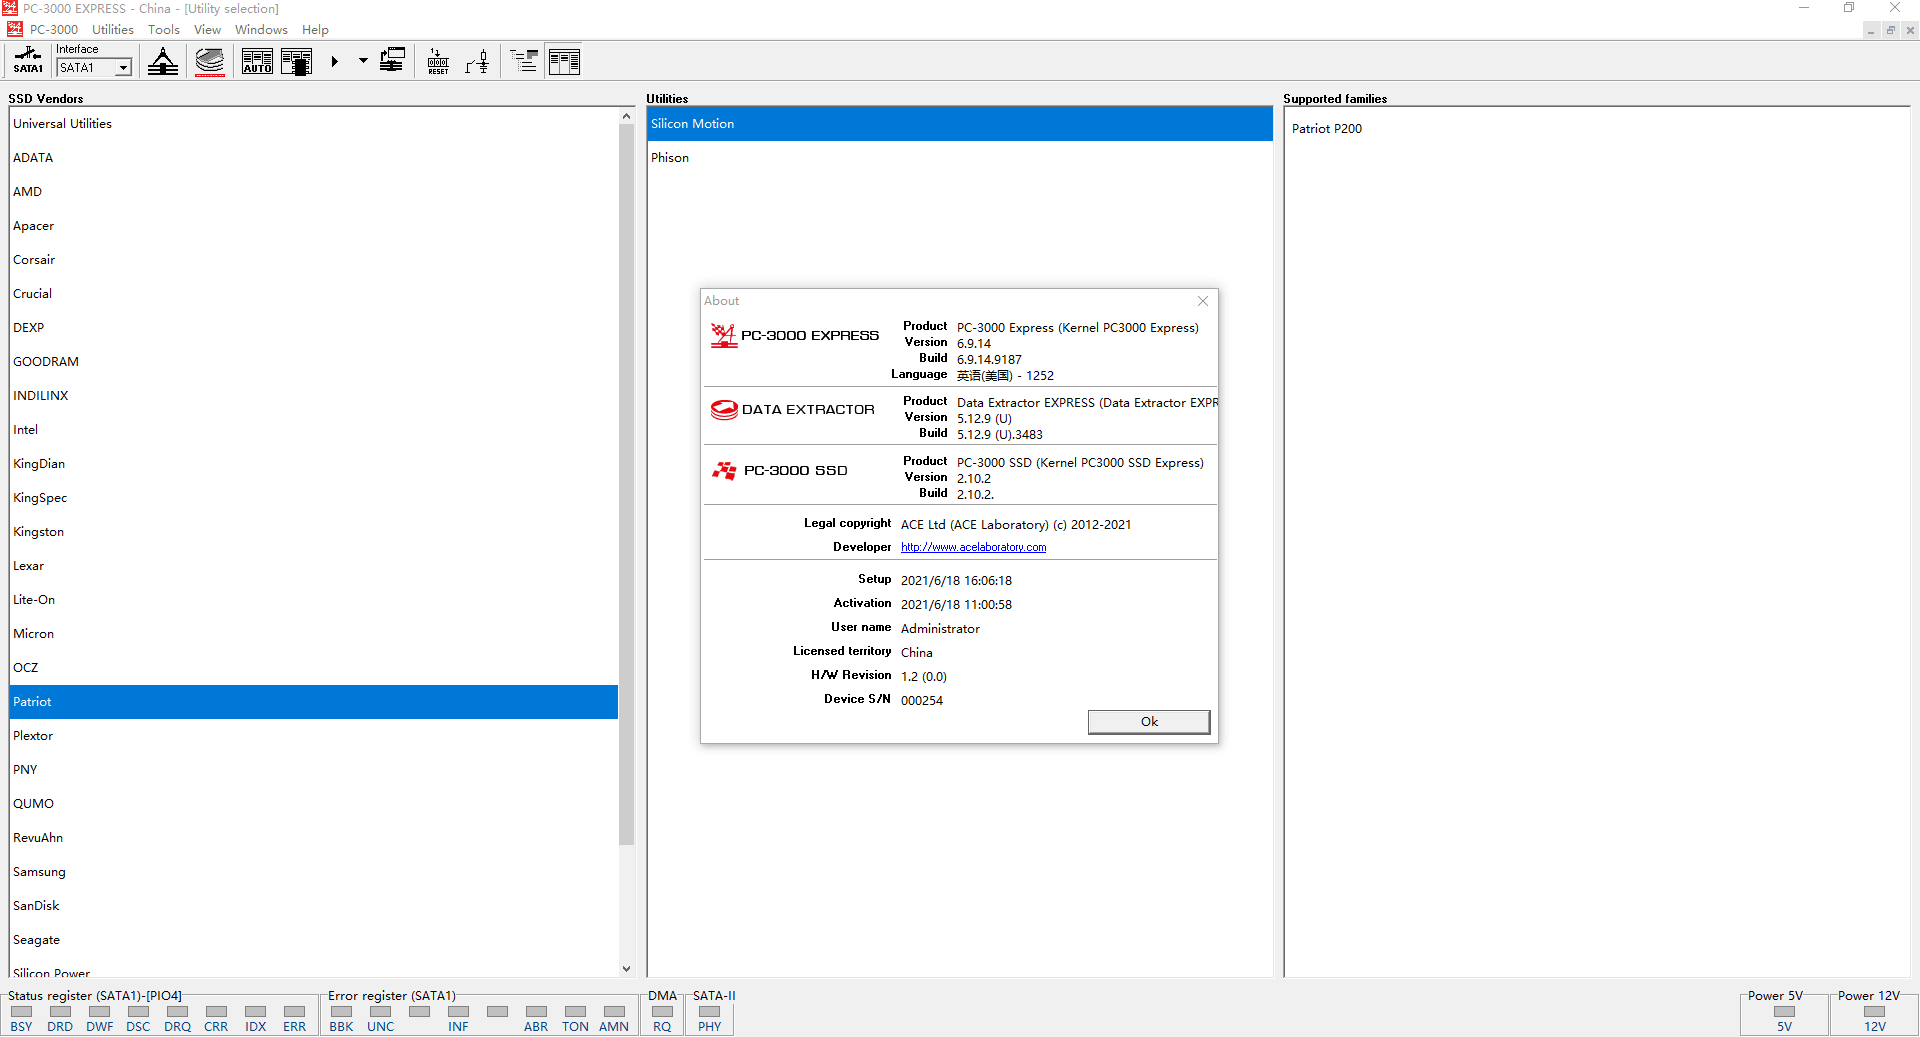The width and height of the screenshot is (1920, 1037).
Task: Click the SATA1 port selection icon
Action: [28, 61]
